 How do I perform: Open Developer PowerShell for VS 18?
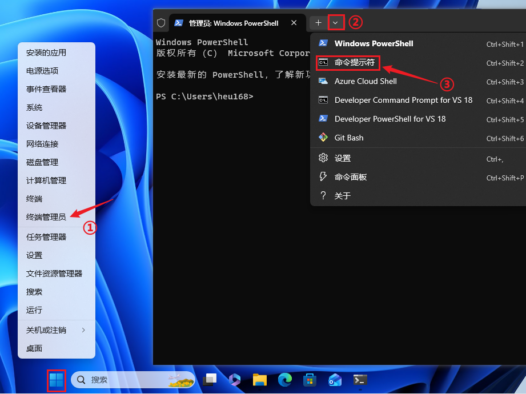(x=418, y=119)
